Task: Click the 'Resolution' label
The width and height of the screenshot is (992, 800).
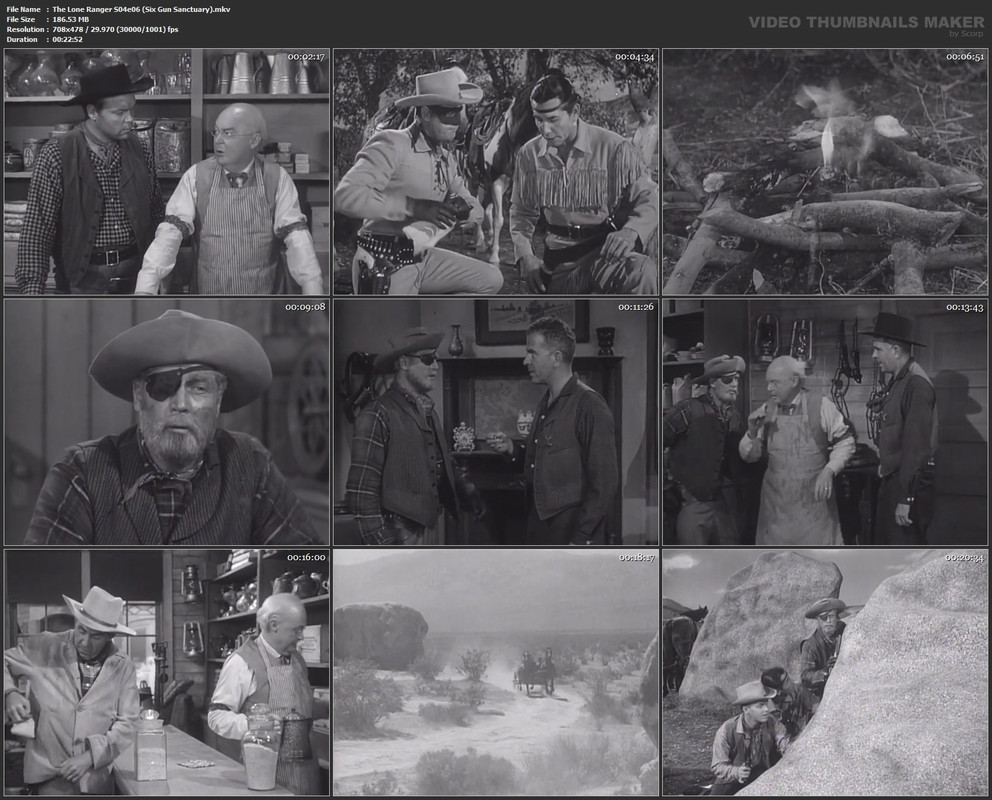Action: click(x=25, y=30)
